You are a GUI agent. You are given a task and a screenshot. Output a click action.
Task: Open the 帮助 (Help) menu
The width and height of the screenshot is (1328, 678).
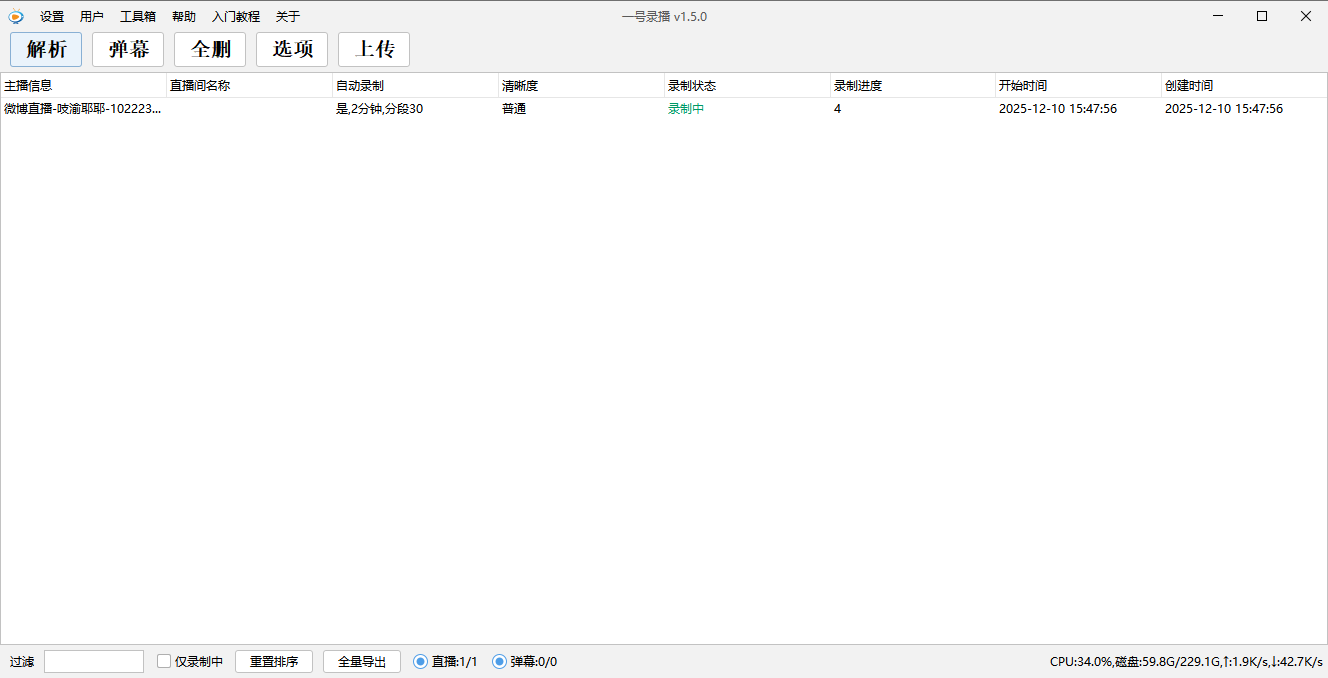(x=184, y=16)
